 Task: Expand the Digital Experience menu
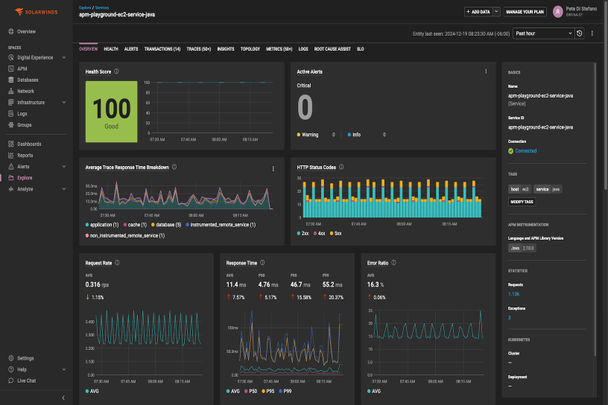coord(64,57)
